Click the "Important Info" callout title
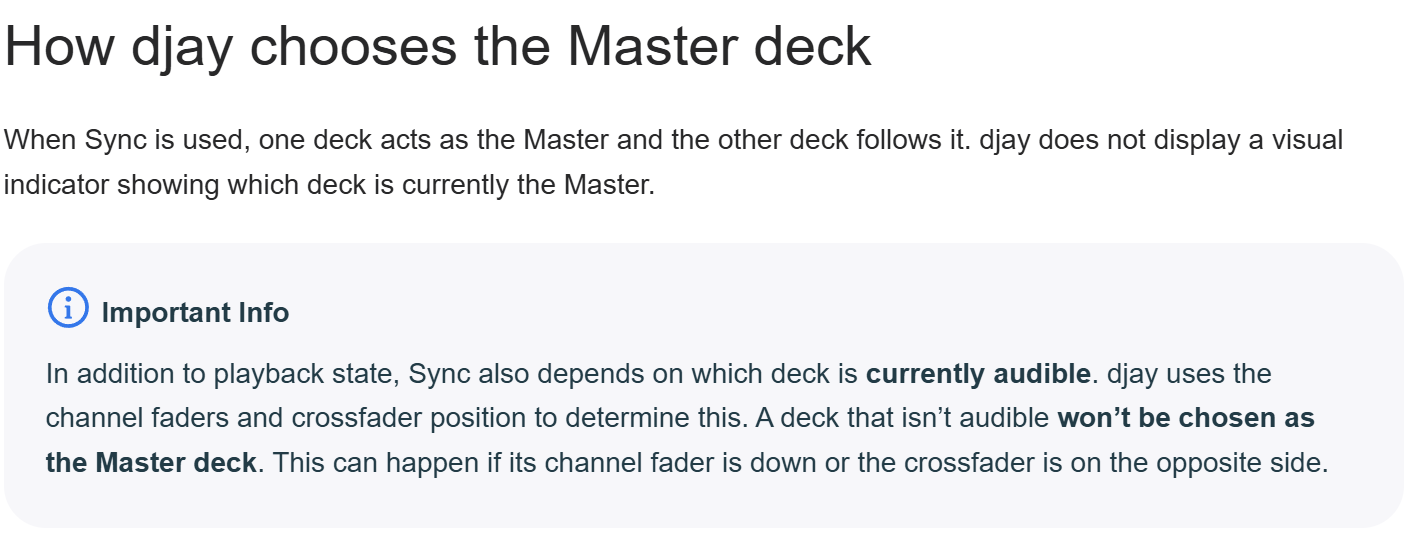The image size is (1405, 540). pos(195,313)
